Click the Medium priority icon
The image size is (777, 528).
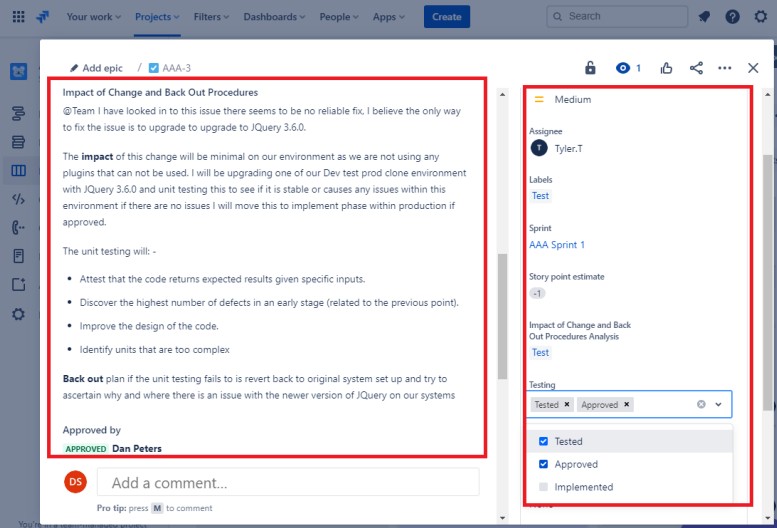(539, 99)
